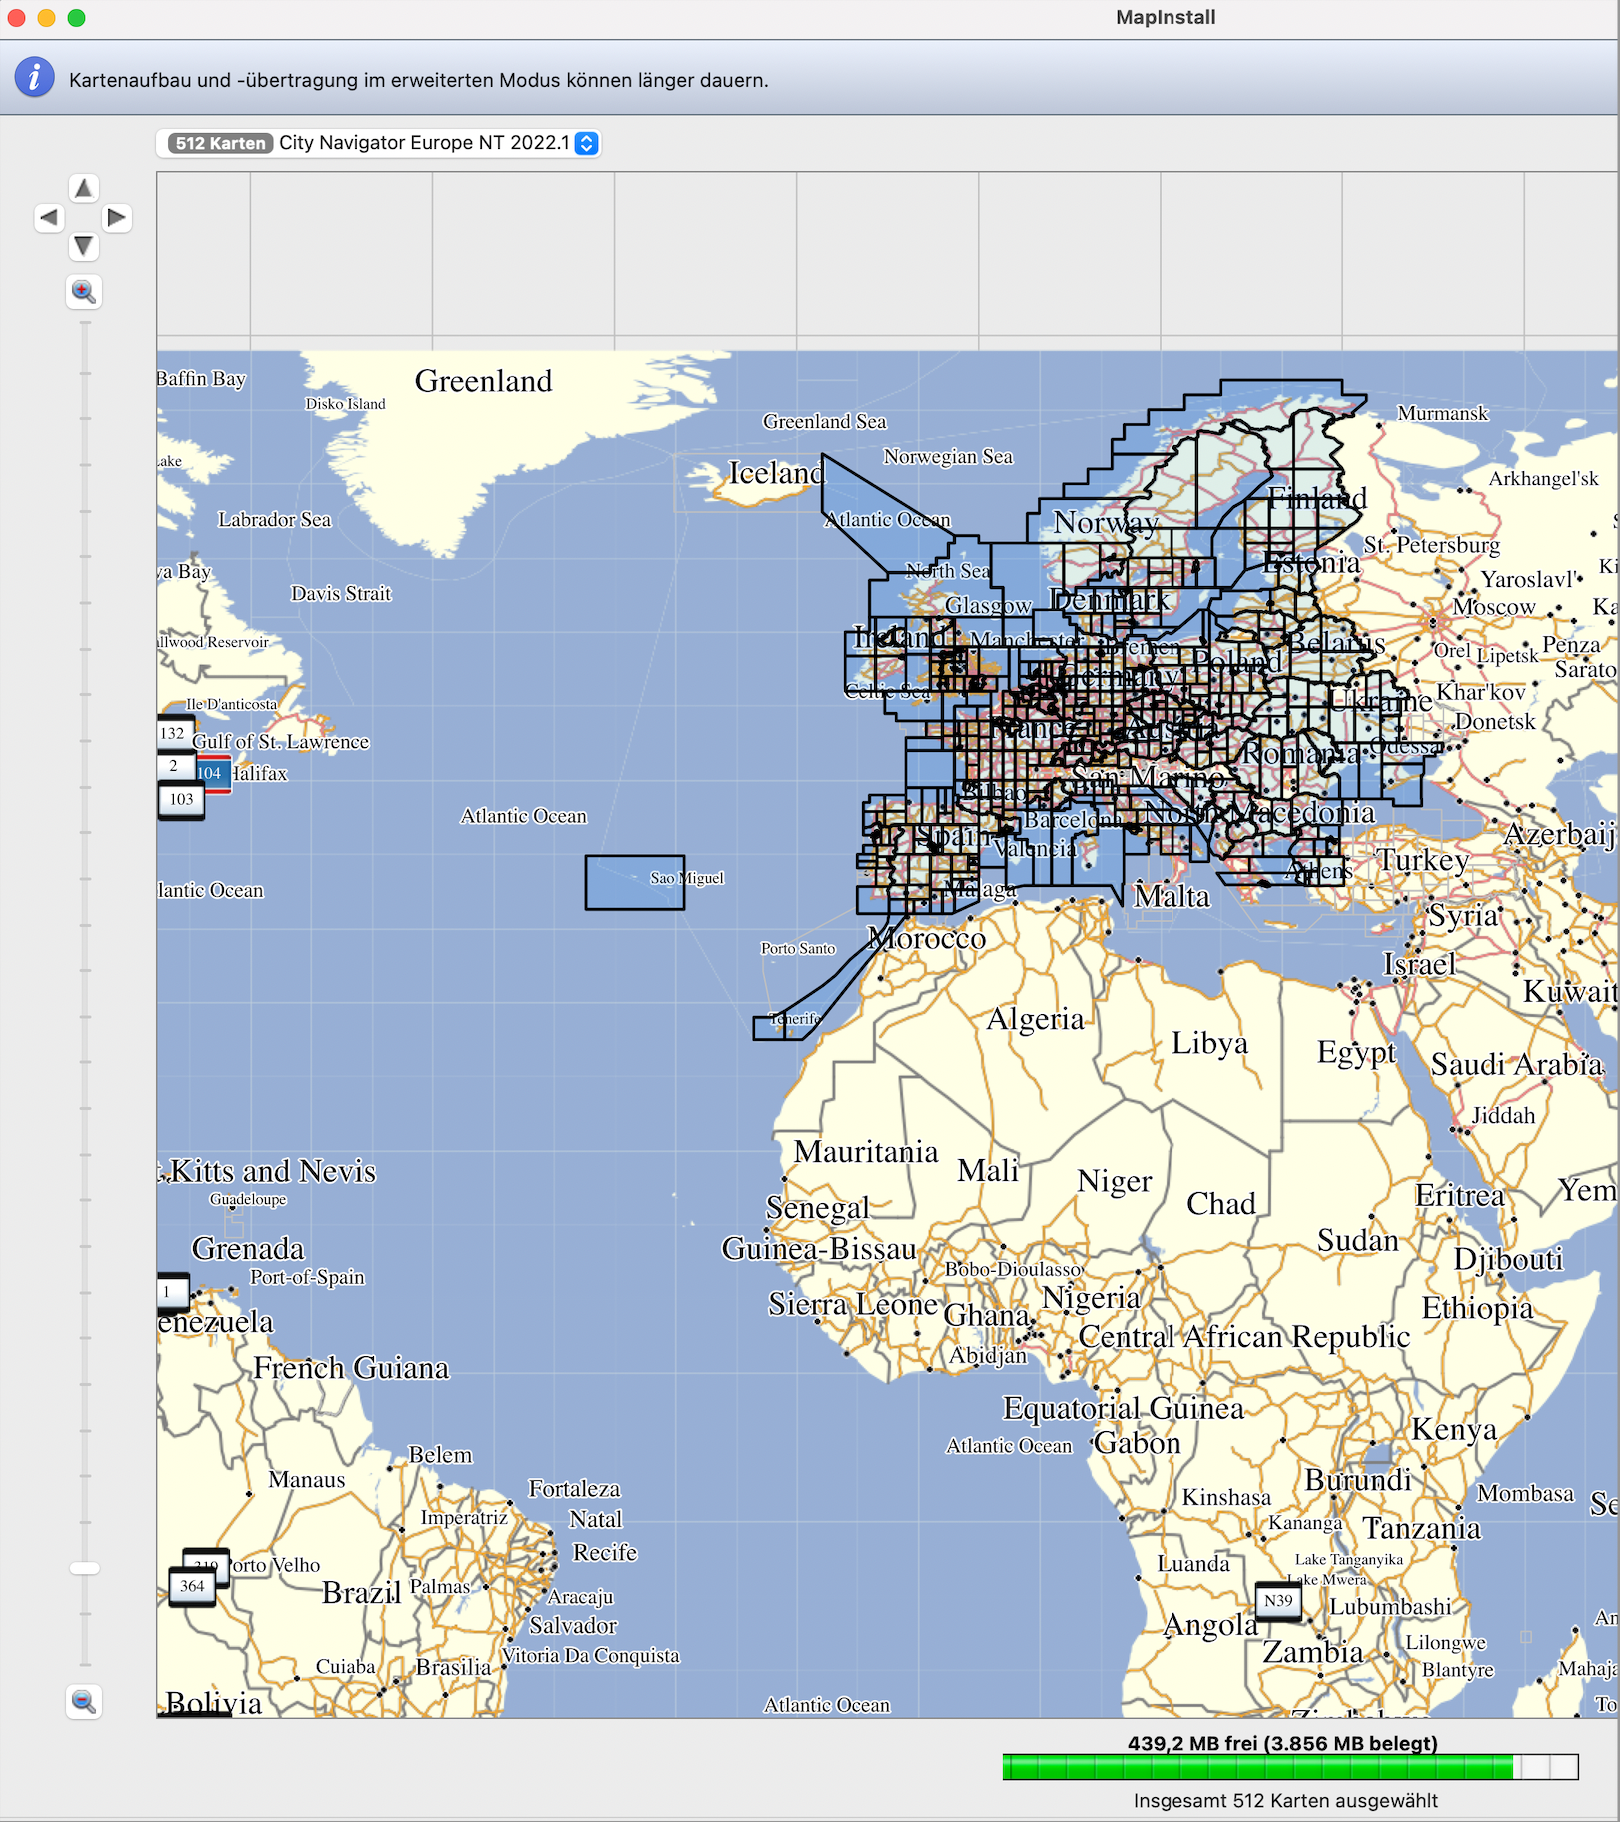Image resolution: width=1620 pixels, height=1822 pixels.
Task: Click the 512 Karten badge
Action: click(x=220, y=143)
